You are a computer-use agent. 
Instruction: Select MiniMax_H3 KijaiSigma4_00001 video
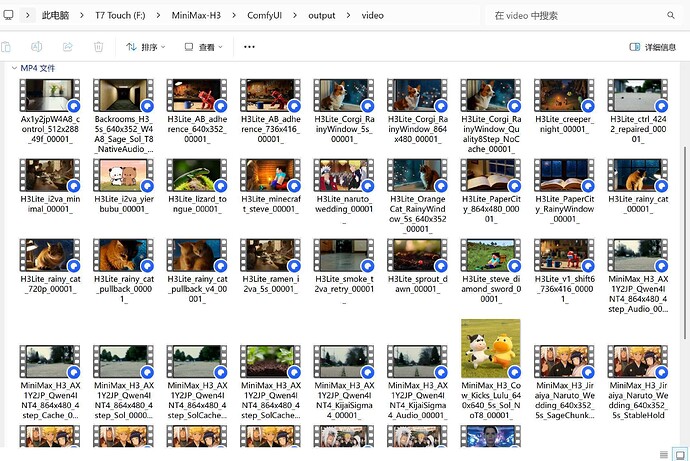coord(344,382)
